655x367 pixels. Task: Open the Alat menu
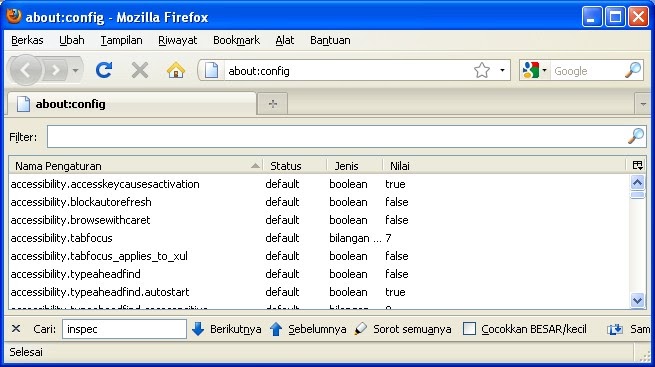(x=284, y=40)
